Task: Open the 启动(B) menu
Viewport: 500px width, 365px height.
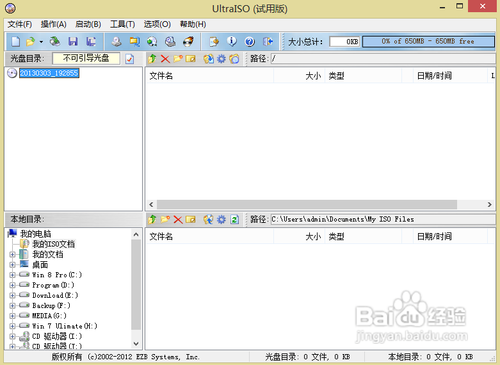Action: (88, 24)
